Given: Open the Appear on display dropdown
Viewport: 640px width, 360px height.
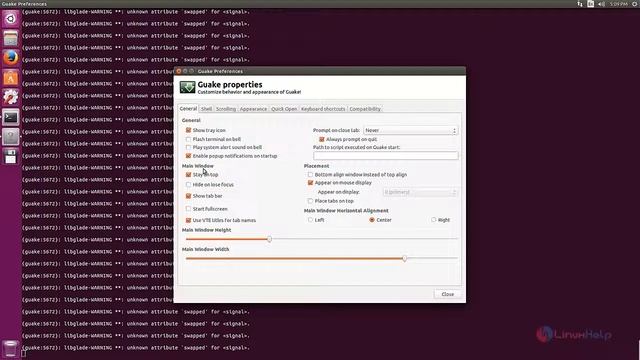Looking at the screenshot, I should (420, 192).
